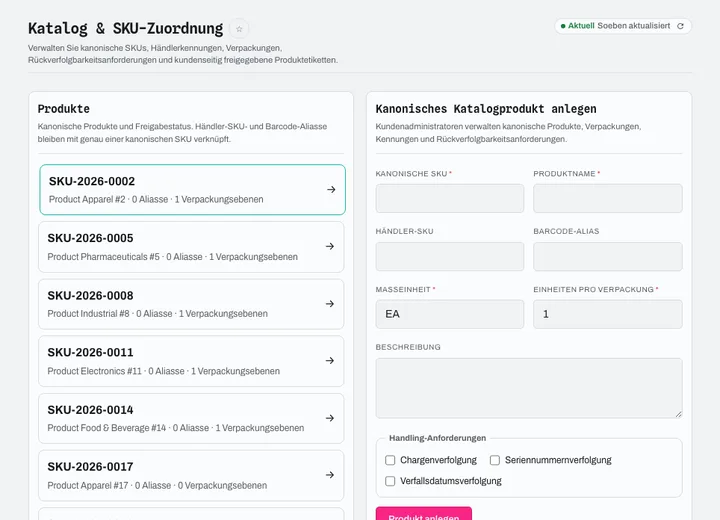720x520 pixels.
Task: Focus the Barcode-Alias input field
Action: click(608, 256)
